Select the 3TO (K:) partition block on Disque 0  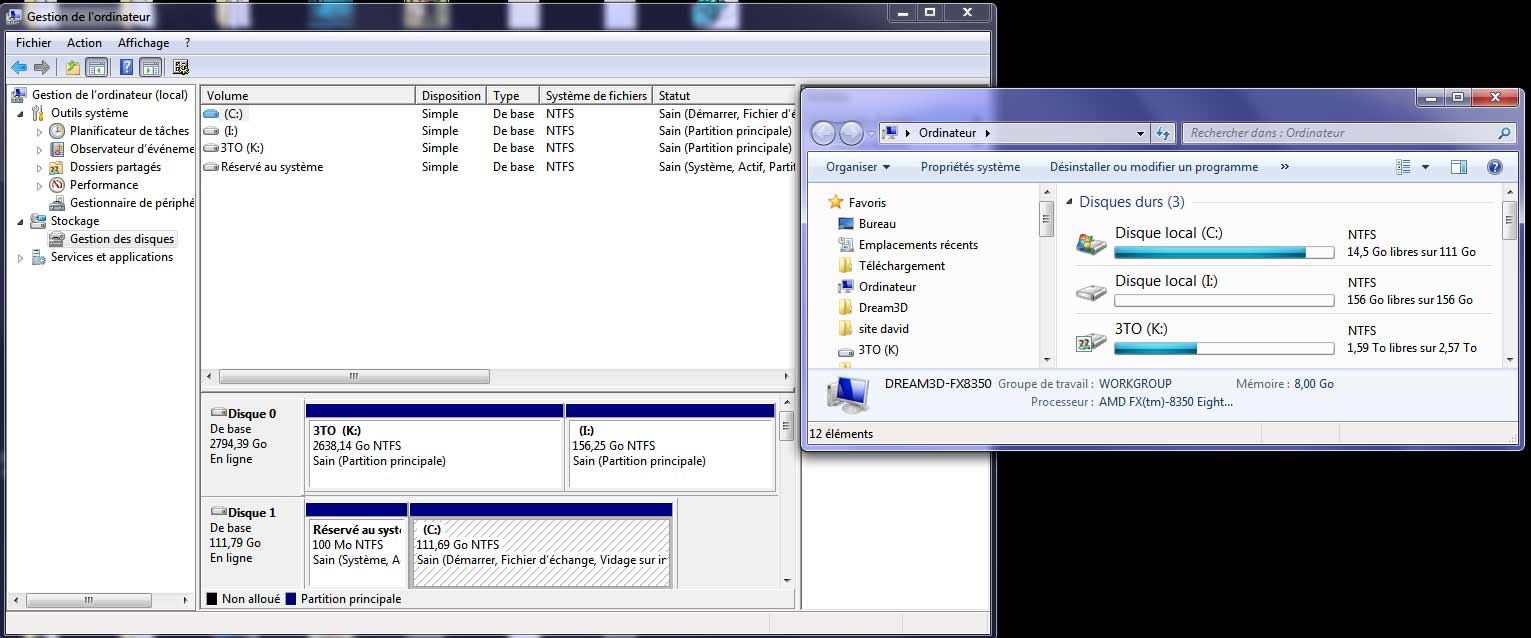[434, 447]
